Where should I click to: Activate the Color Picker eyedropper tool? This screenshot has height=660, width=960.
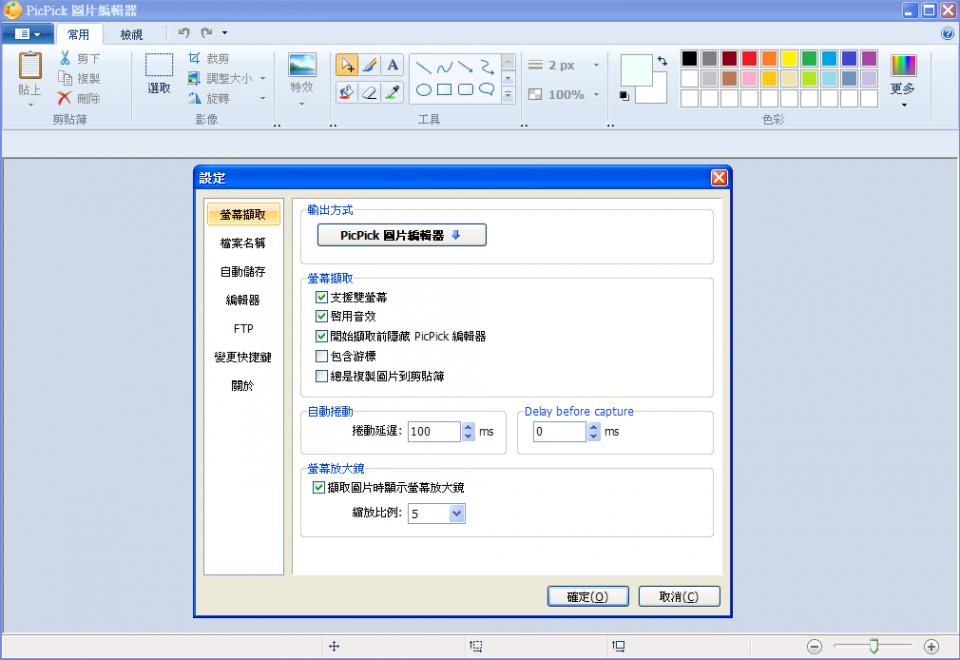[392, 92]
